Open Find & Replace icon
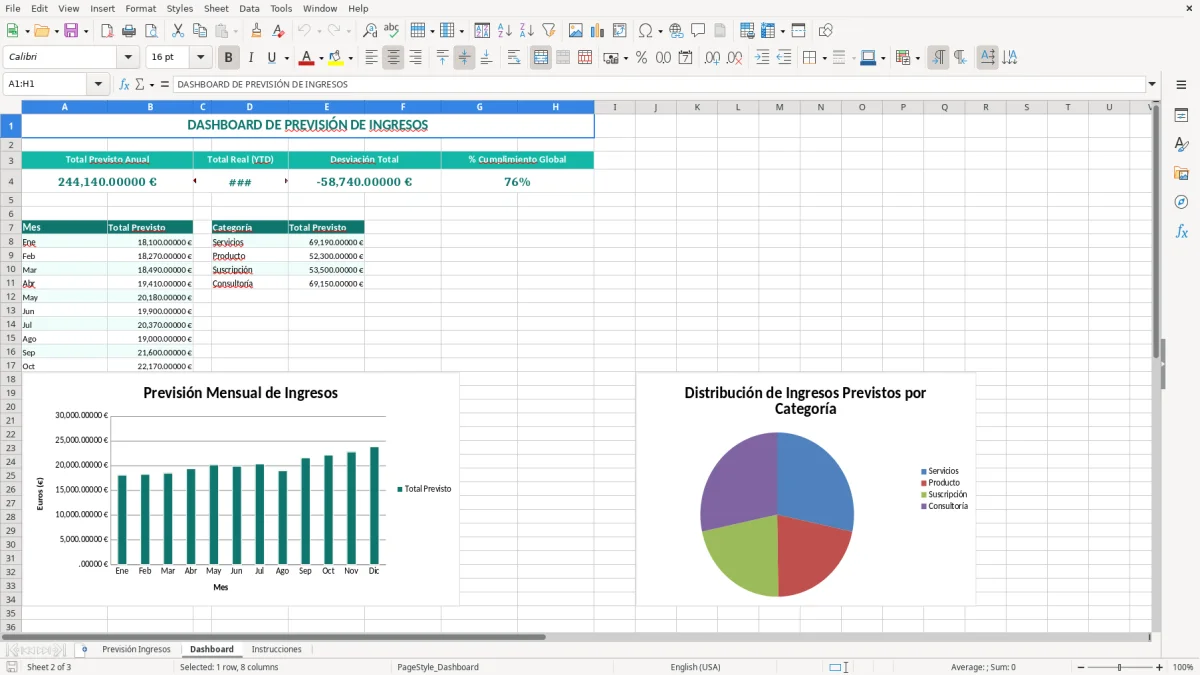The height and width of the screenshot is (675, 1200). [x=370, y=31]
